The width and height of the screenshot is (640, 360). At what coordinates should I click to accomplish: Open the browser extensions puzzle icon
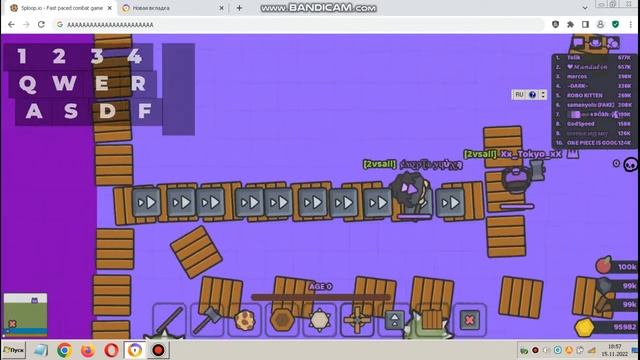570,24
